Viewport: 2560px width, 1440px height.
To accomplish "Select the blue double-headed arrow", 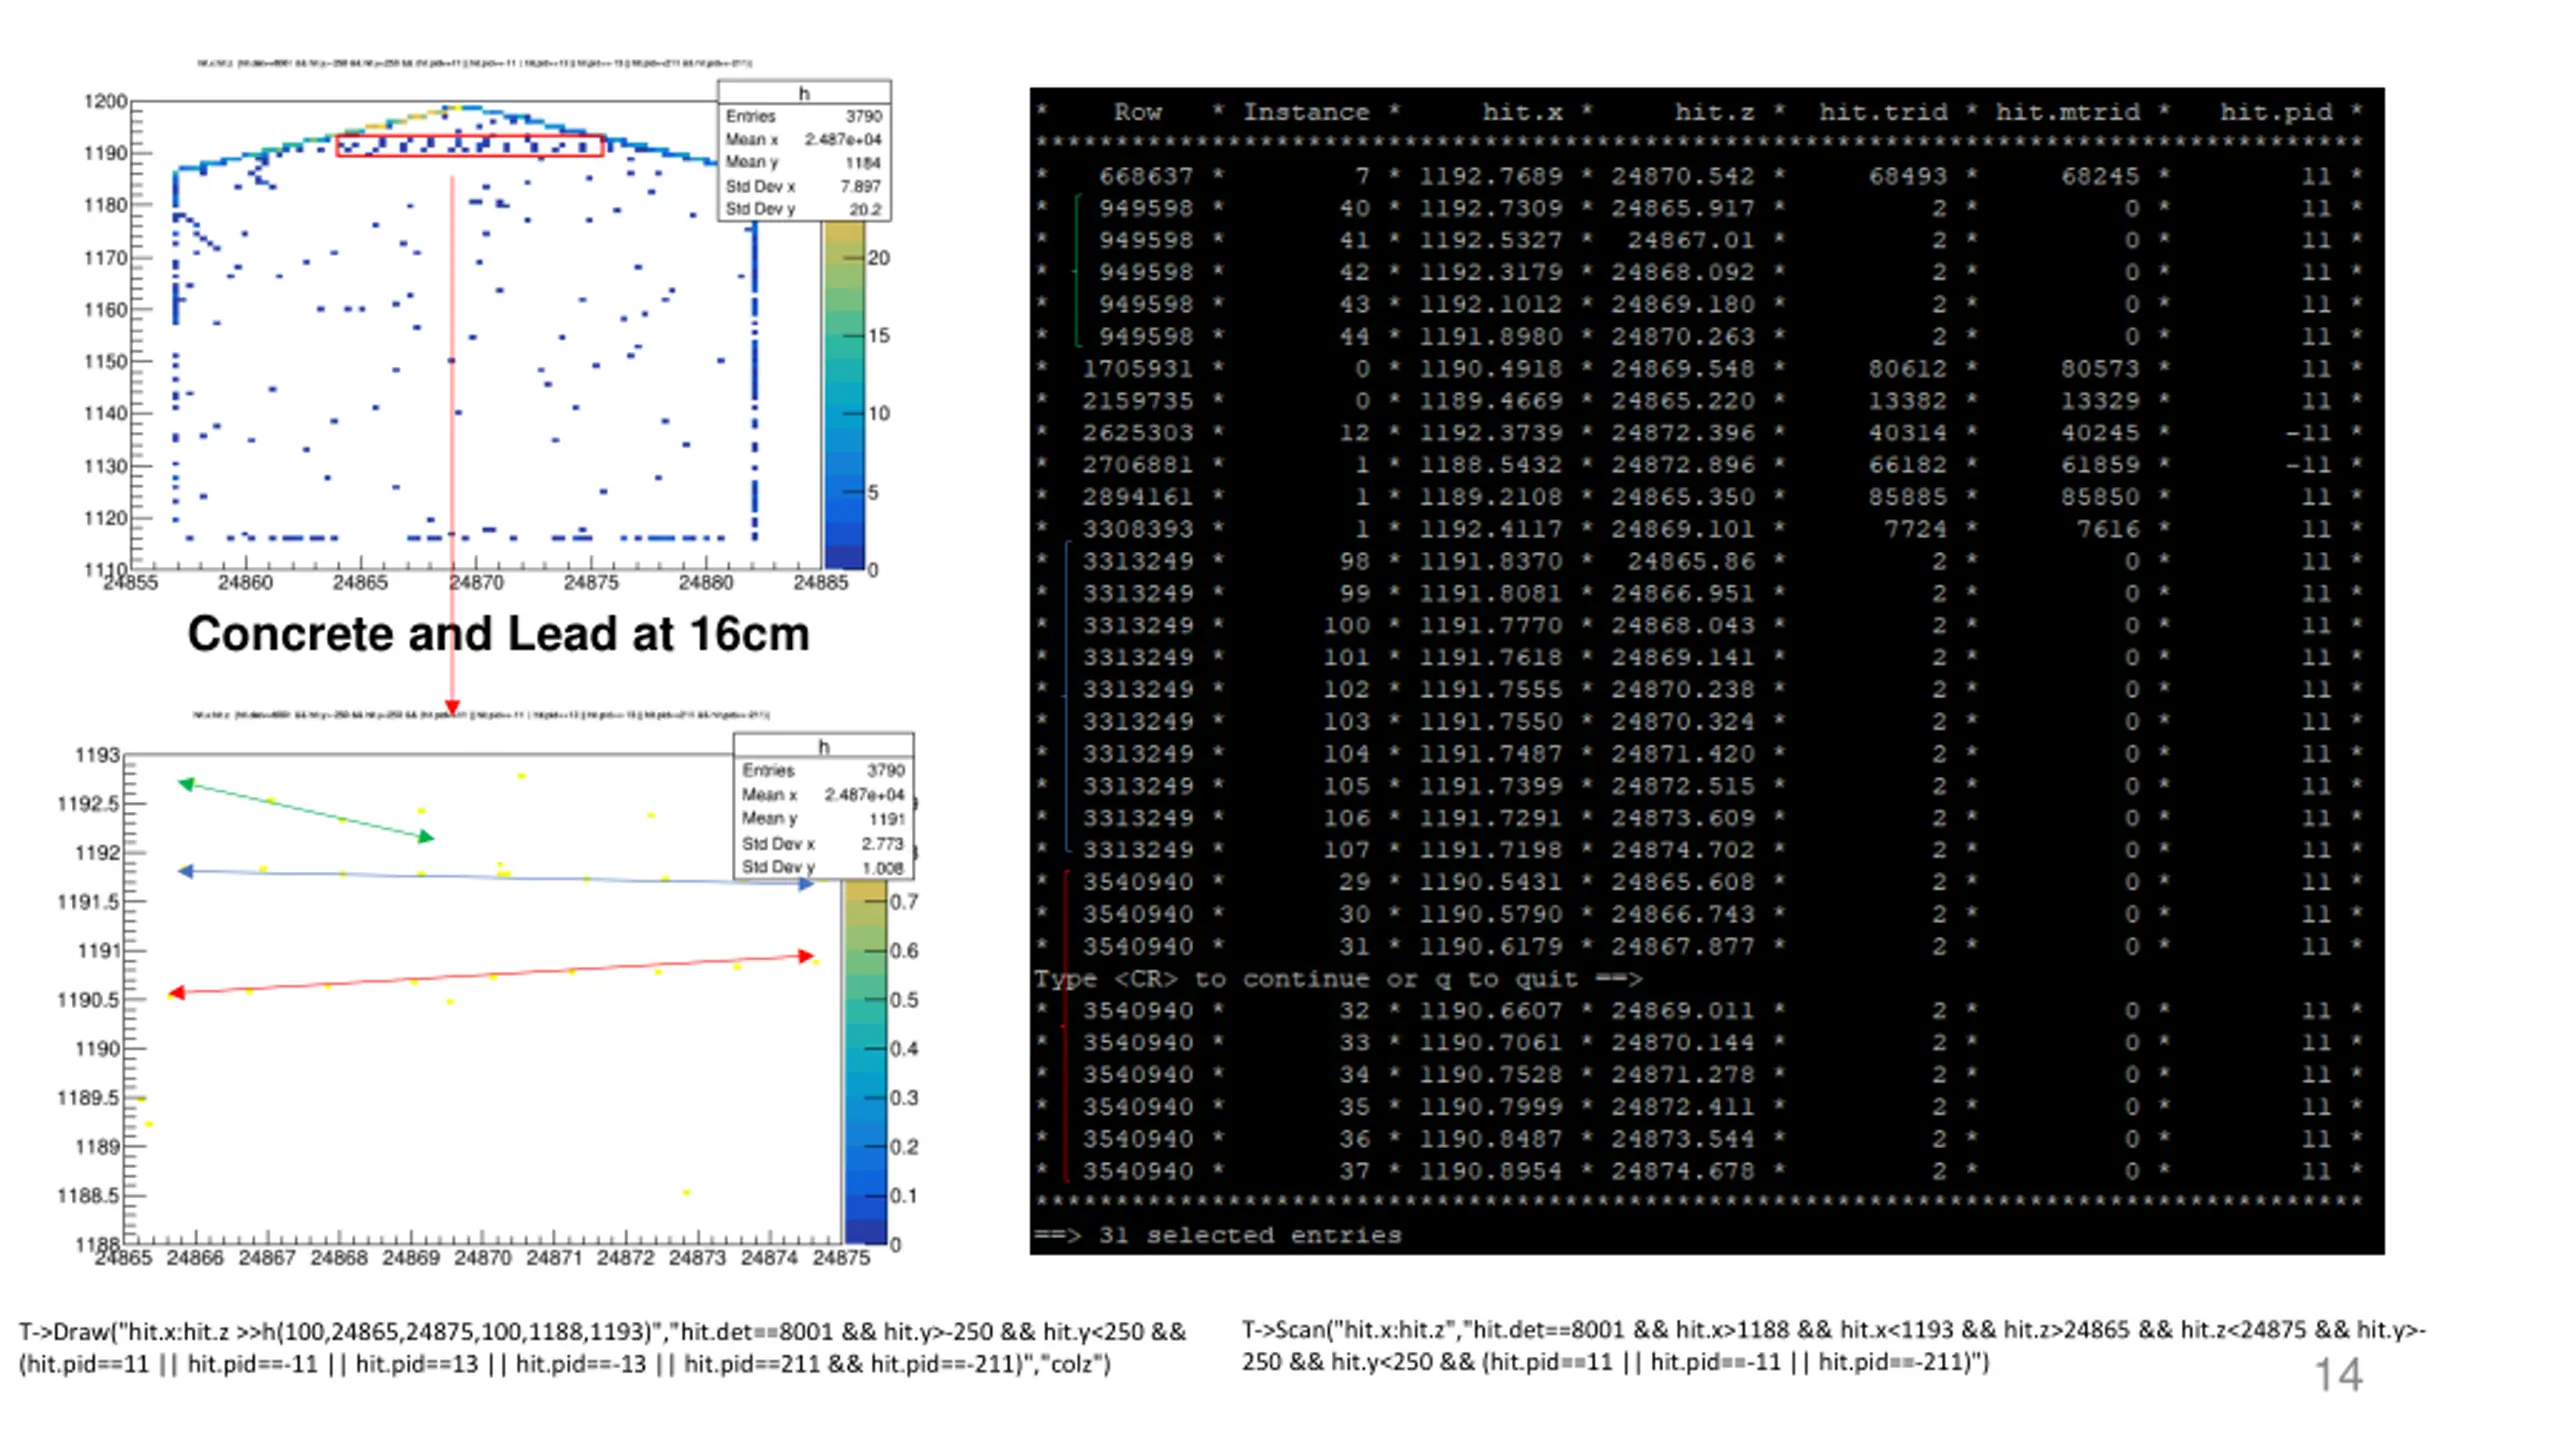I will [x=496, y=877].
